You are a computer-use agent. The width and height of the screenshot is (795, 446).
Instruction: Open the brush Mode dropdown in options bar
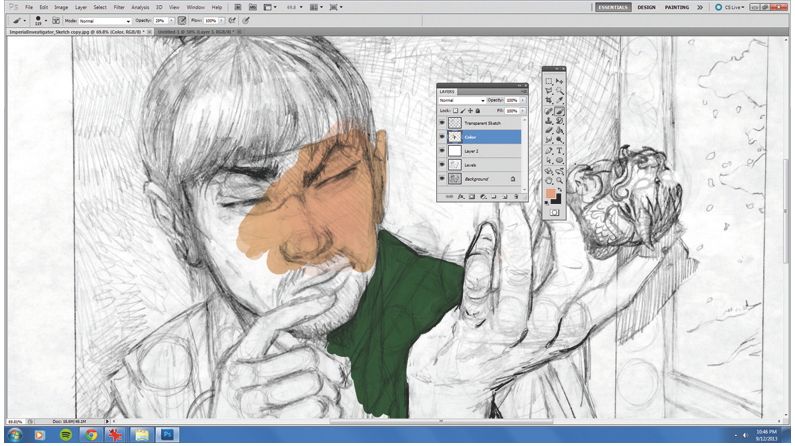(x=105, y=21)
